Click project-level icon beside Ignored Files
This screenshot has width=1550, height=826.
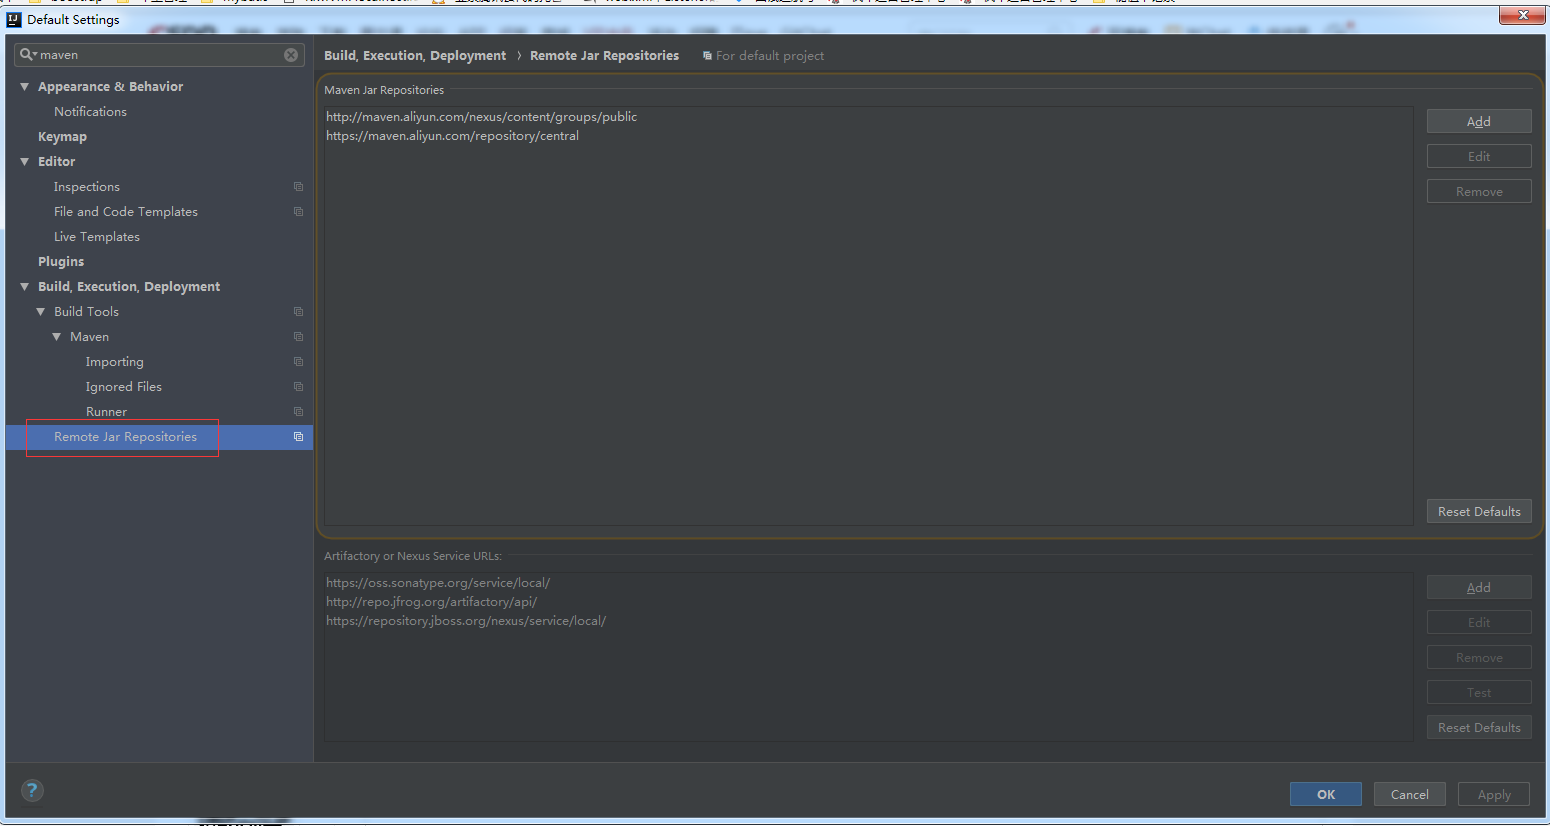298,387
